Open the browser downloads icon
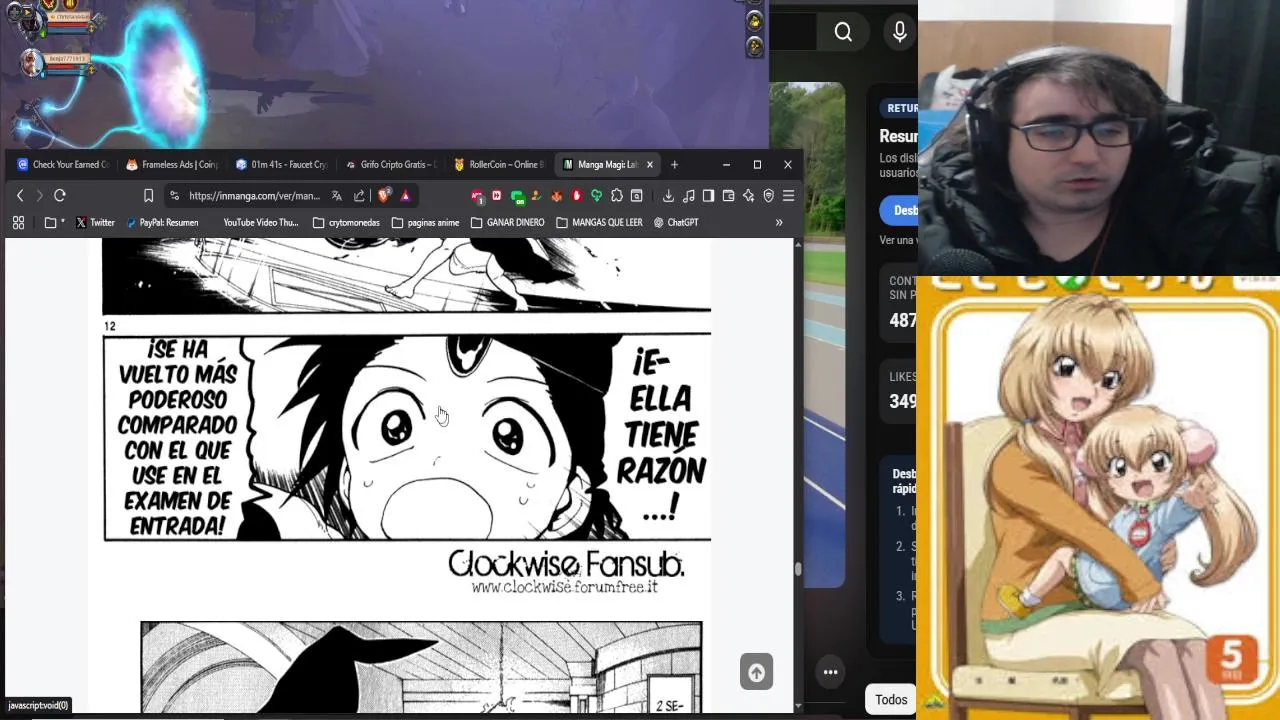1280x720 pixels. 668,196
